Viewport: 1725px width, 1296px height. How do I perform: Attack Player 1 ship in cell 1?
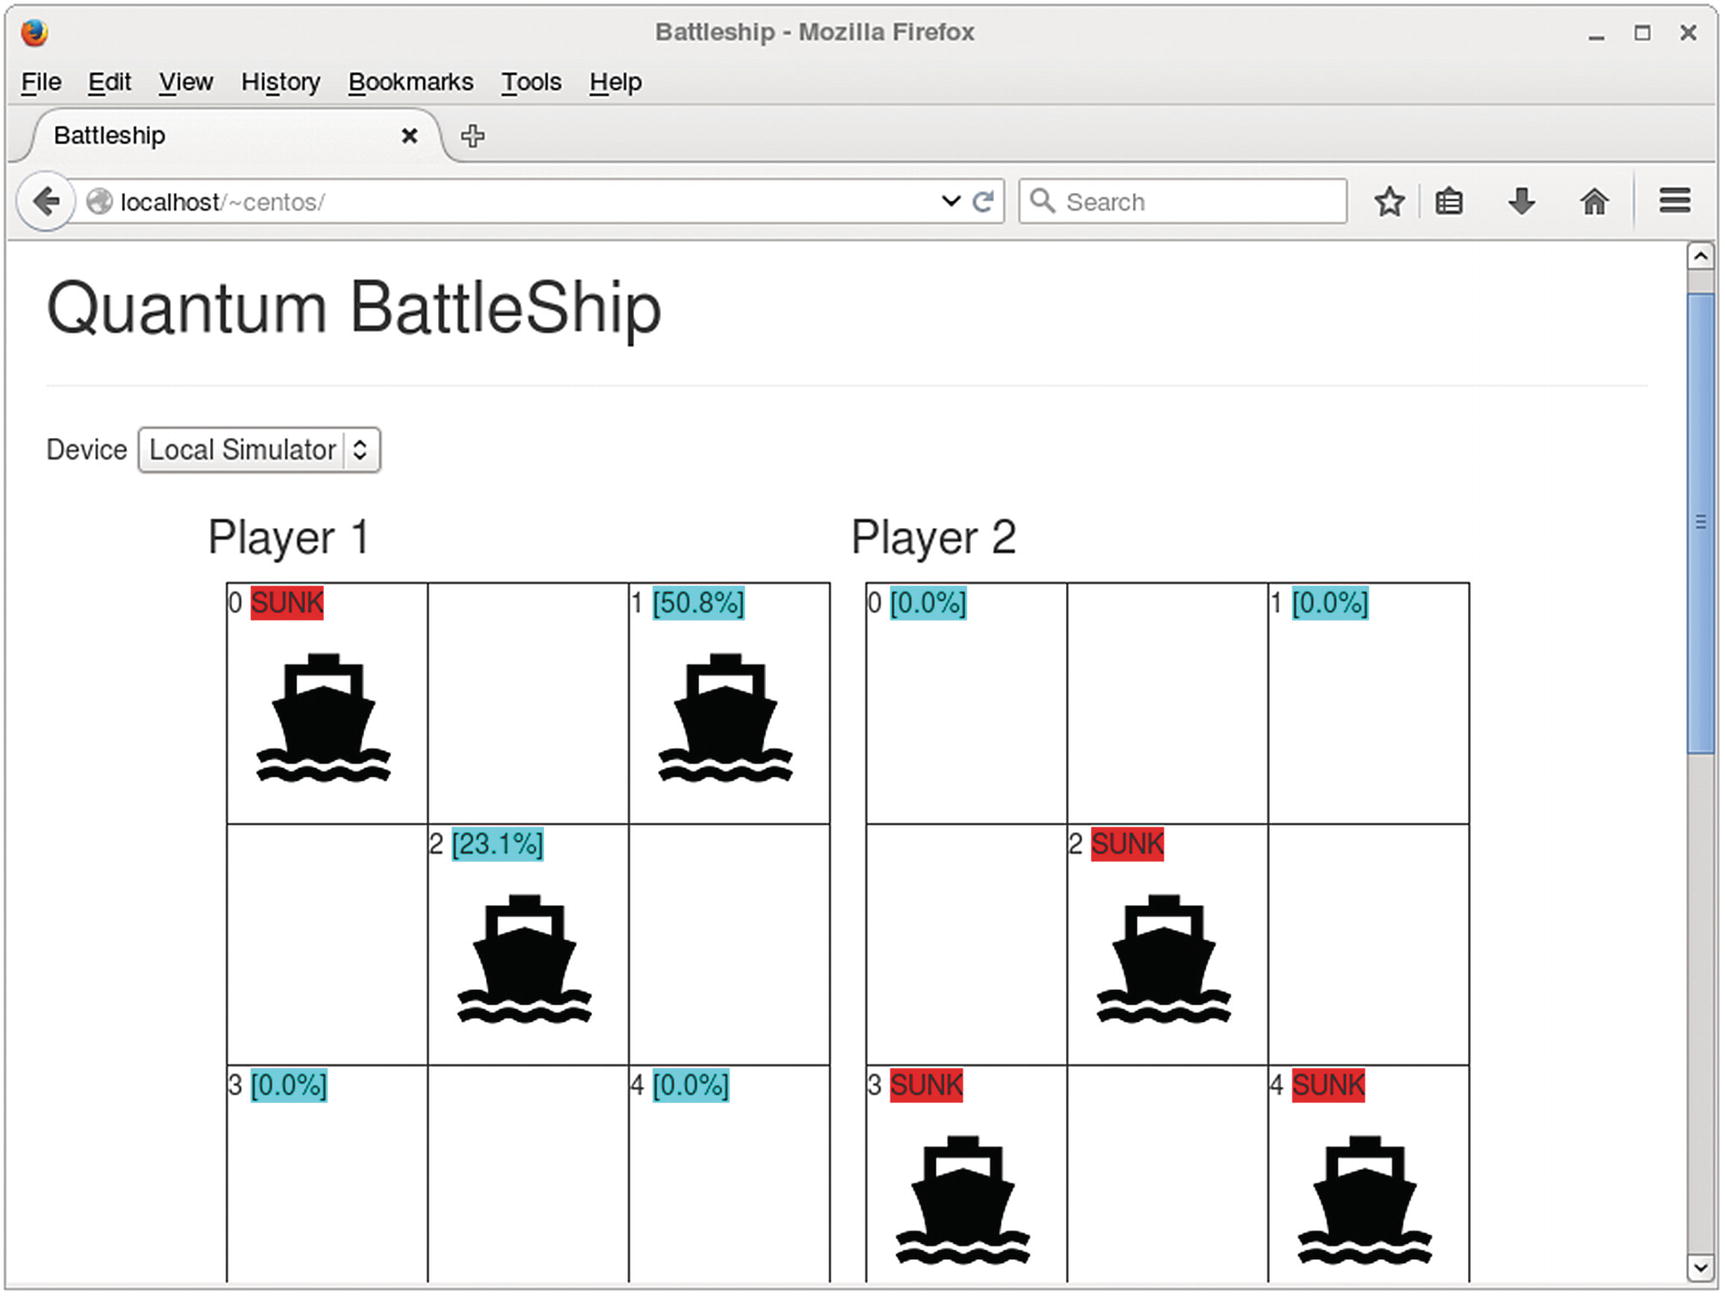pyautogui.click(x=725, y=718)
